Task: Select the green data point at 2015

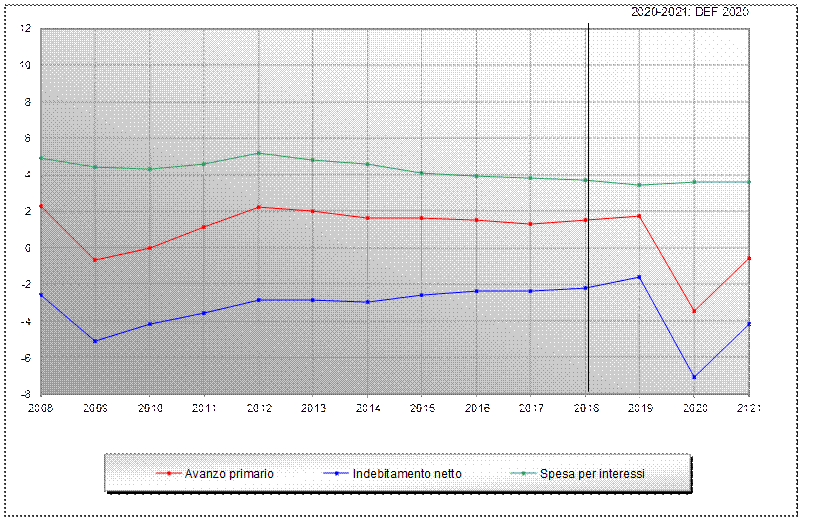Action: pyautogui.click(x=422, y=173)
